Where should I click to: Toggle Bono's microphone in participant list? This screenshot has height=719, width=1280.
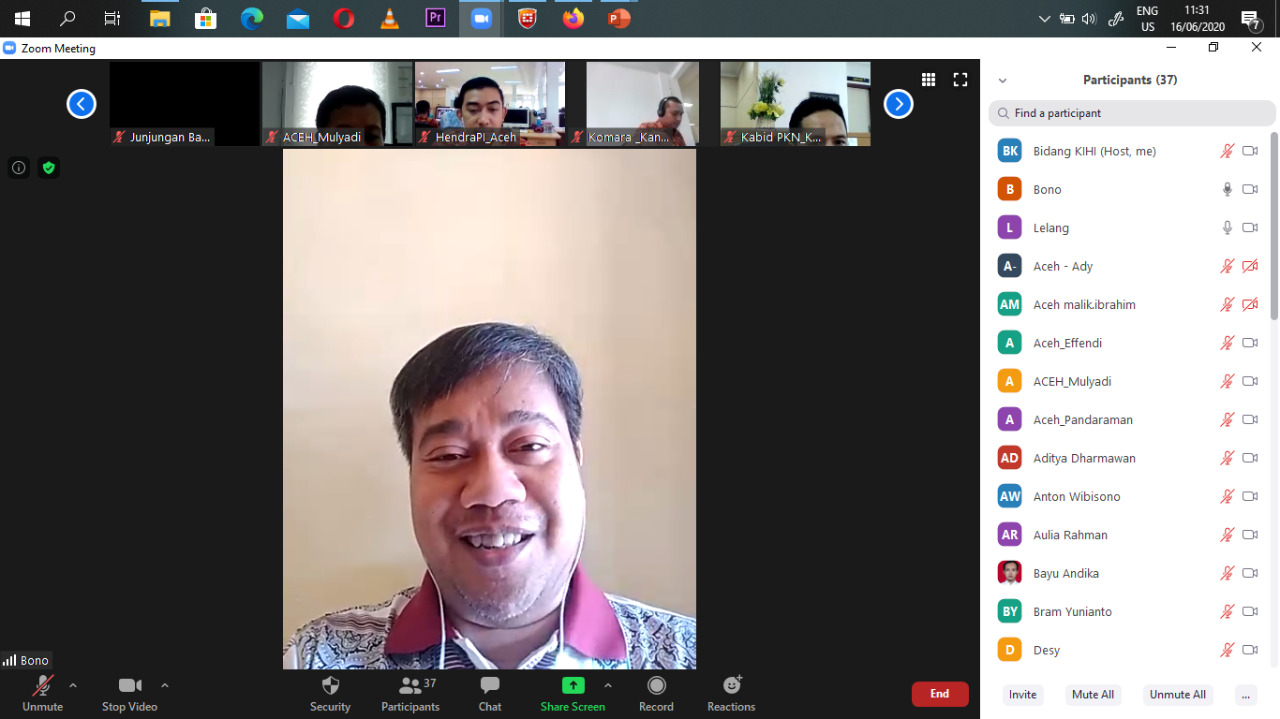tap(1227, 189)
